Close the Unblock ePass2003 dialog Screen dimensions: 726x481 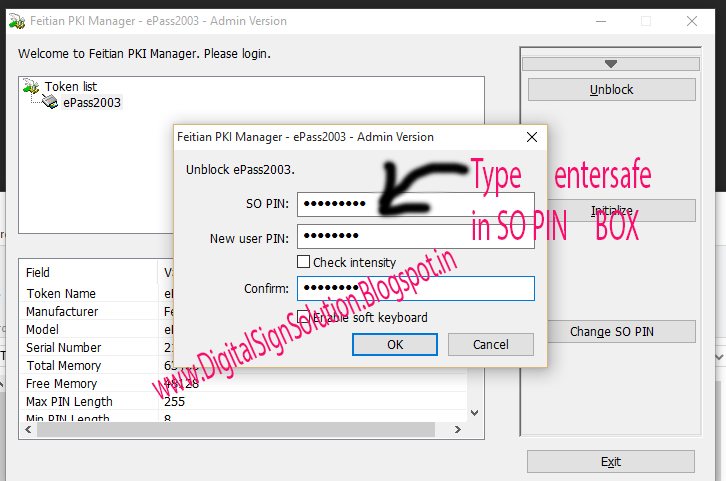[532, 137]
